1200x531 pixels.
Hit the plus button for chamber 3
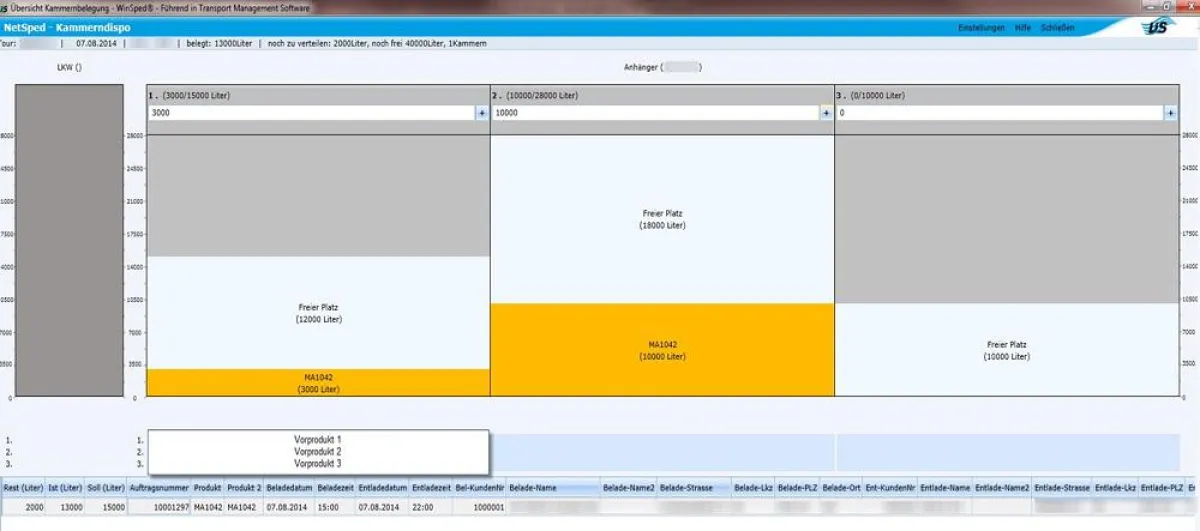[x=1170, y=114]
